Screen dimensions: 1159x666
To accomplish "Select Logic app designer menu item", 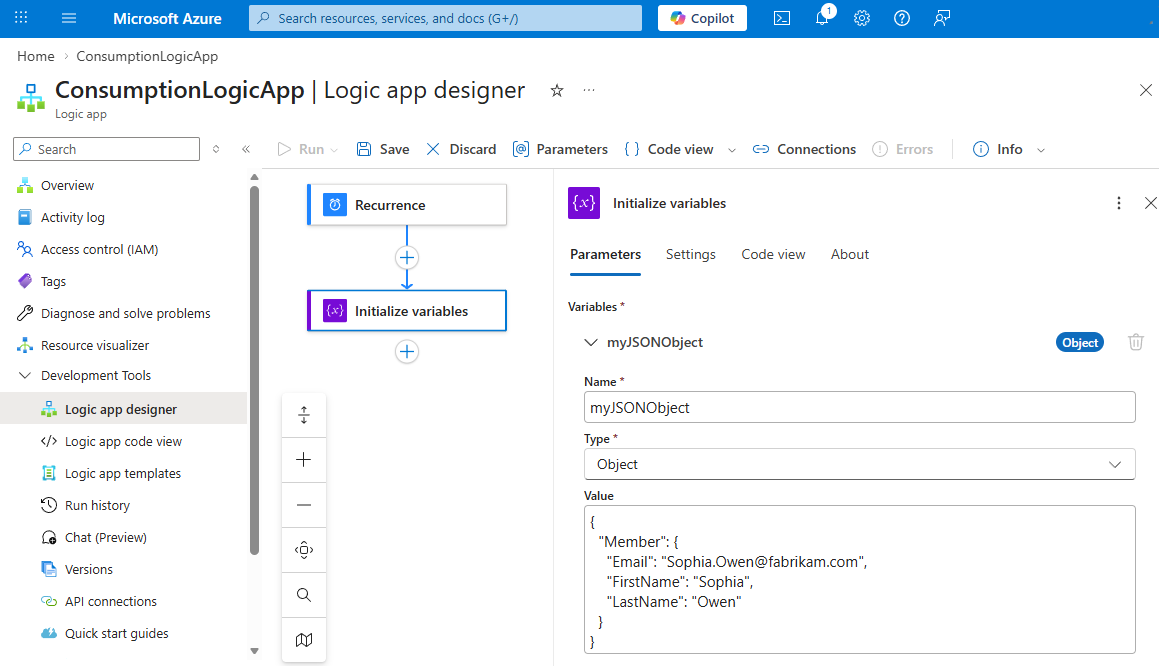I will [123, 409].
